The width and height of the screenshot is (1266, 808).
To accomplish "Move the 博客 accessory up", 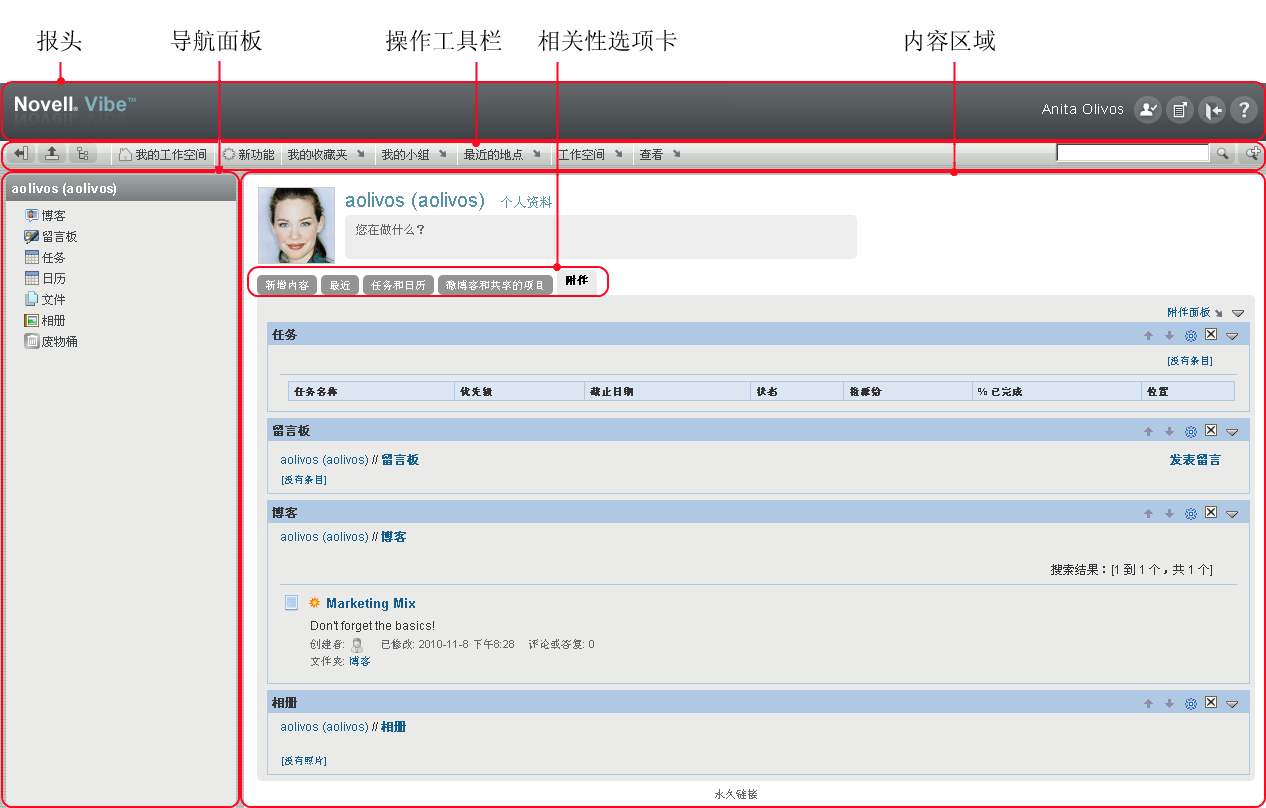I will tap(1149, 514).
